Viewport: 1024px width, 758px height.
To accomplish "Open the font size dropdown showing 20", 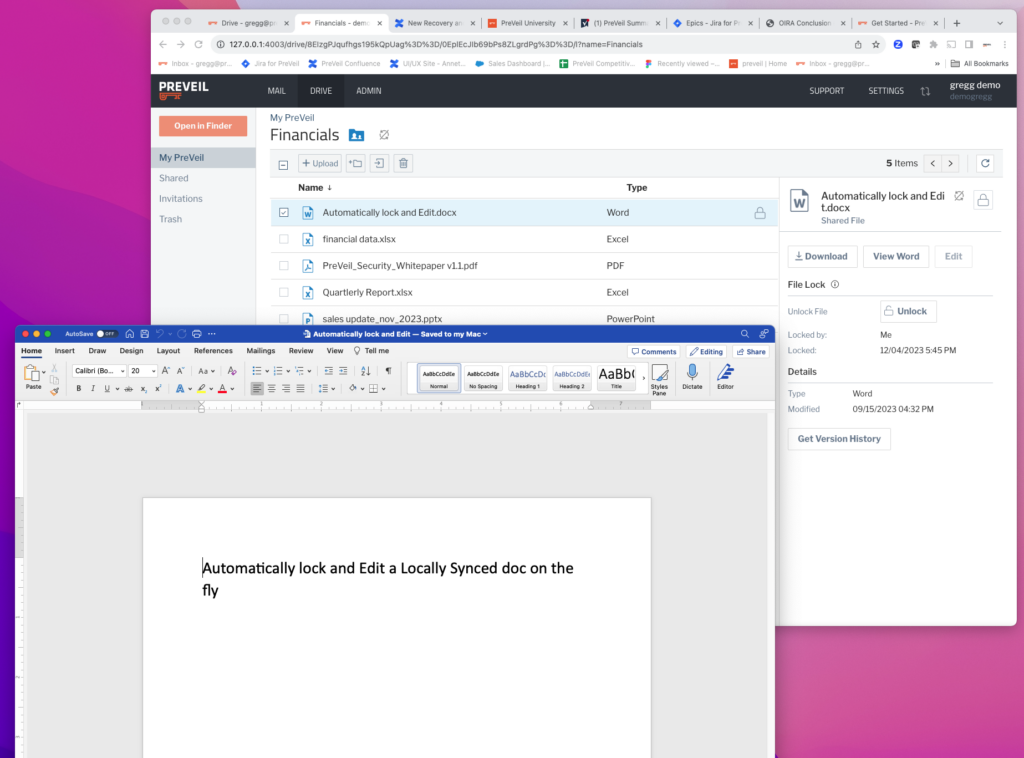I will (153, 371).
